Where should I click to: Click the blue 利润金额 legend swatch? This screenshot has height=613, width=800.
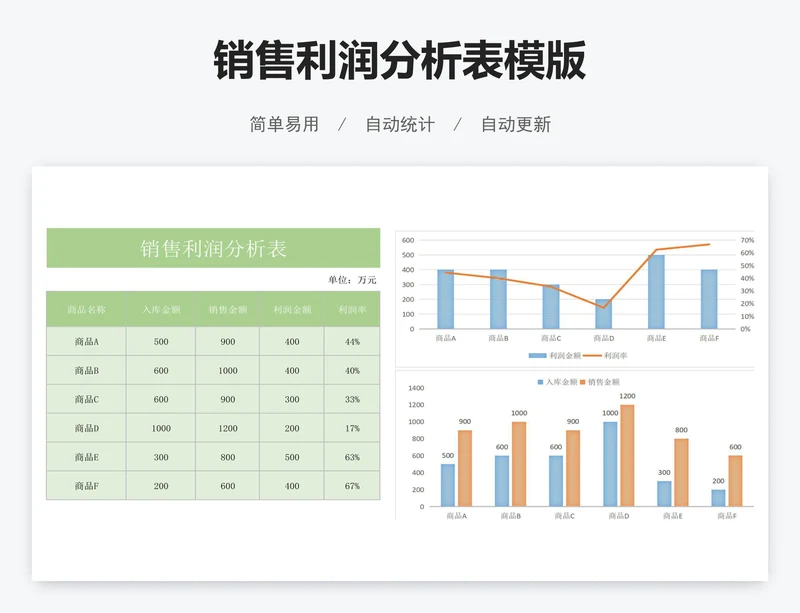537,356
